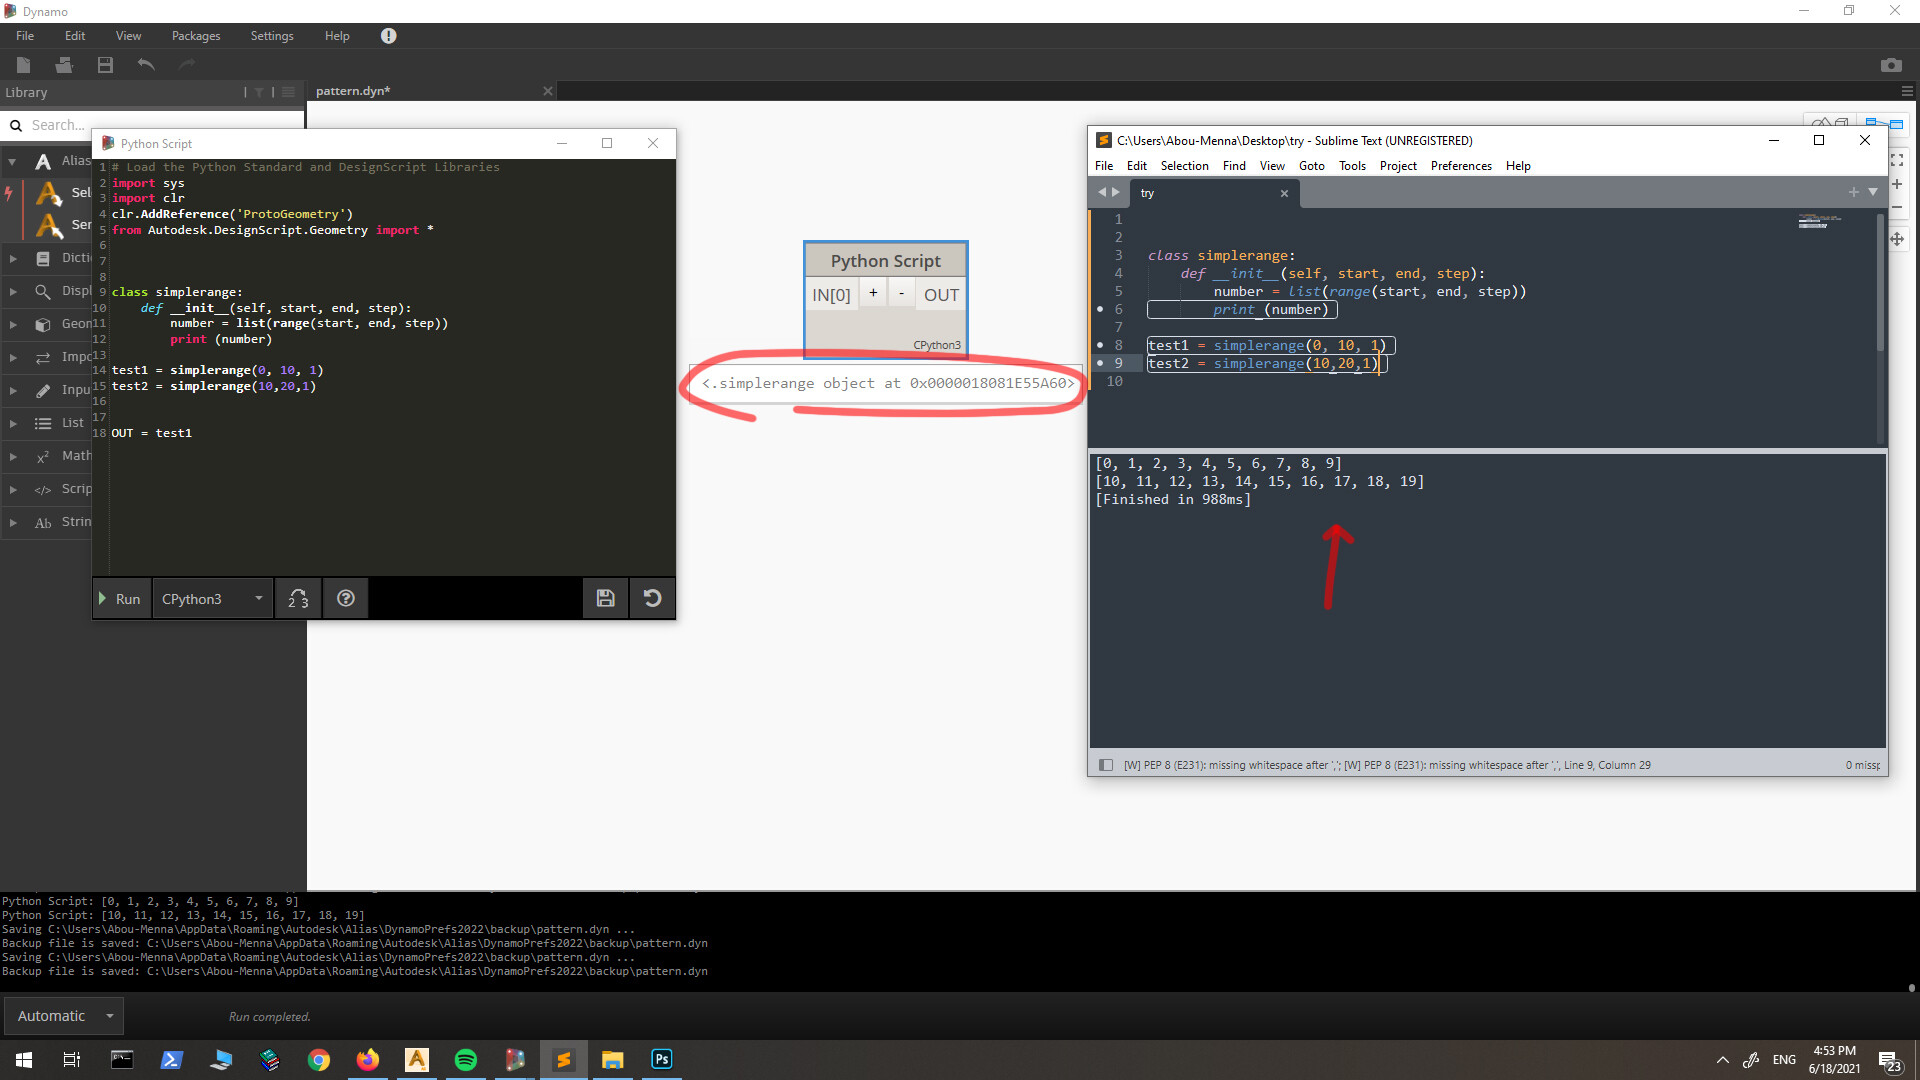Click the Python 2 to 3 migration icon

(298, 598)
